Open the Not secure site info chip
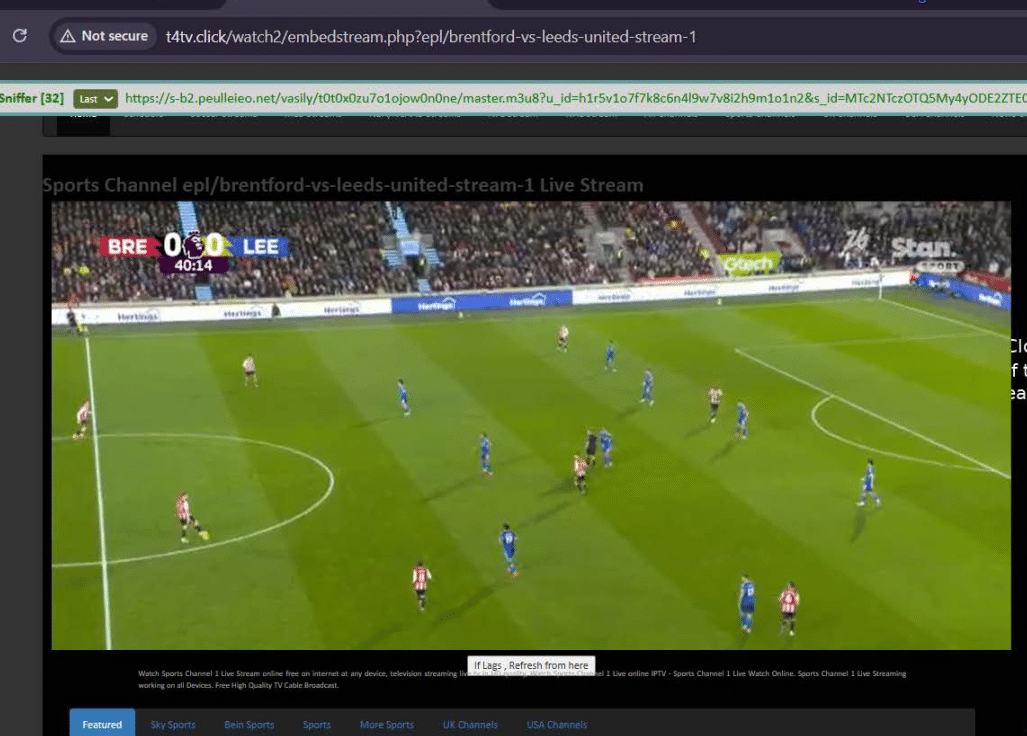The height and width of the screenshot is (736, 1027). pyautogui.click(x=104, y=36)
